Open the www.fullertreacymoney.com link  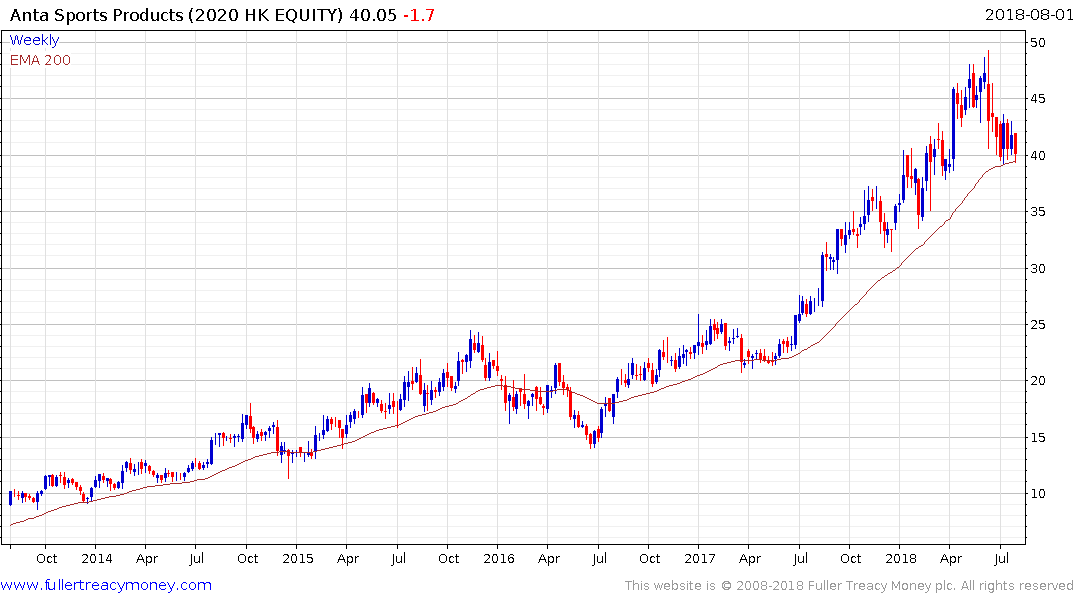(x=106, y=585)
